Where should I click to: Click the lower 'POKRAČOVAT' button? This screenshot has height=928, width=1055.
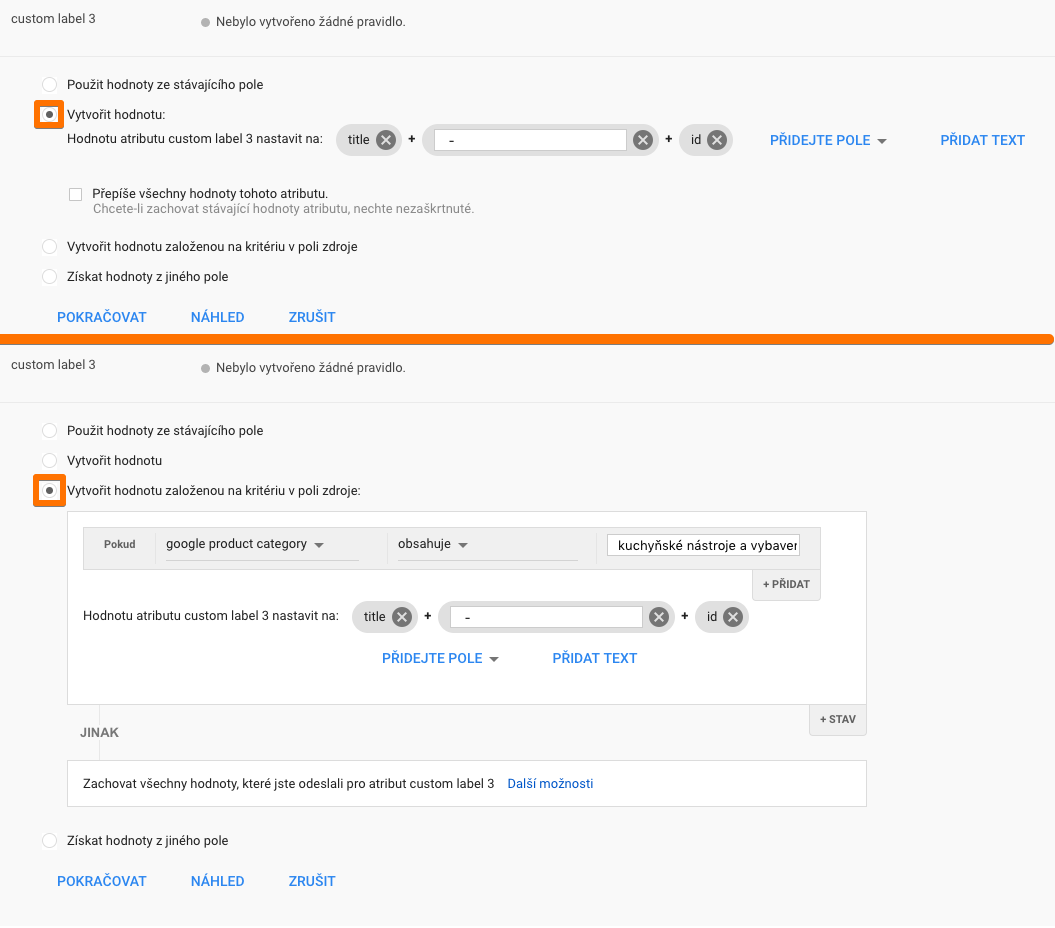(x=102, y=882)
